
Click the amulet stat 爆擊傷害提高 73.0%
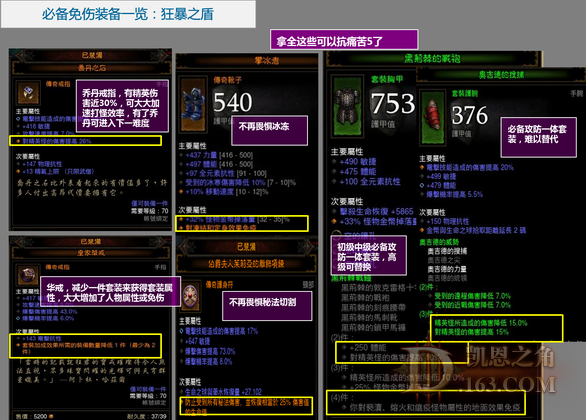(x=210, y=352)
